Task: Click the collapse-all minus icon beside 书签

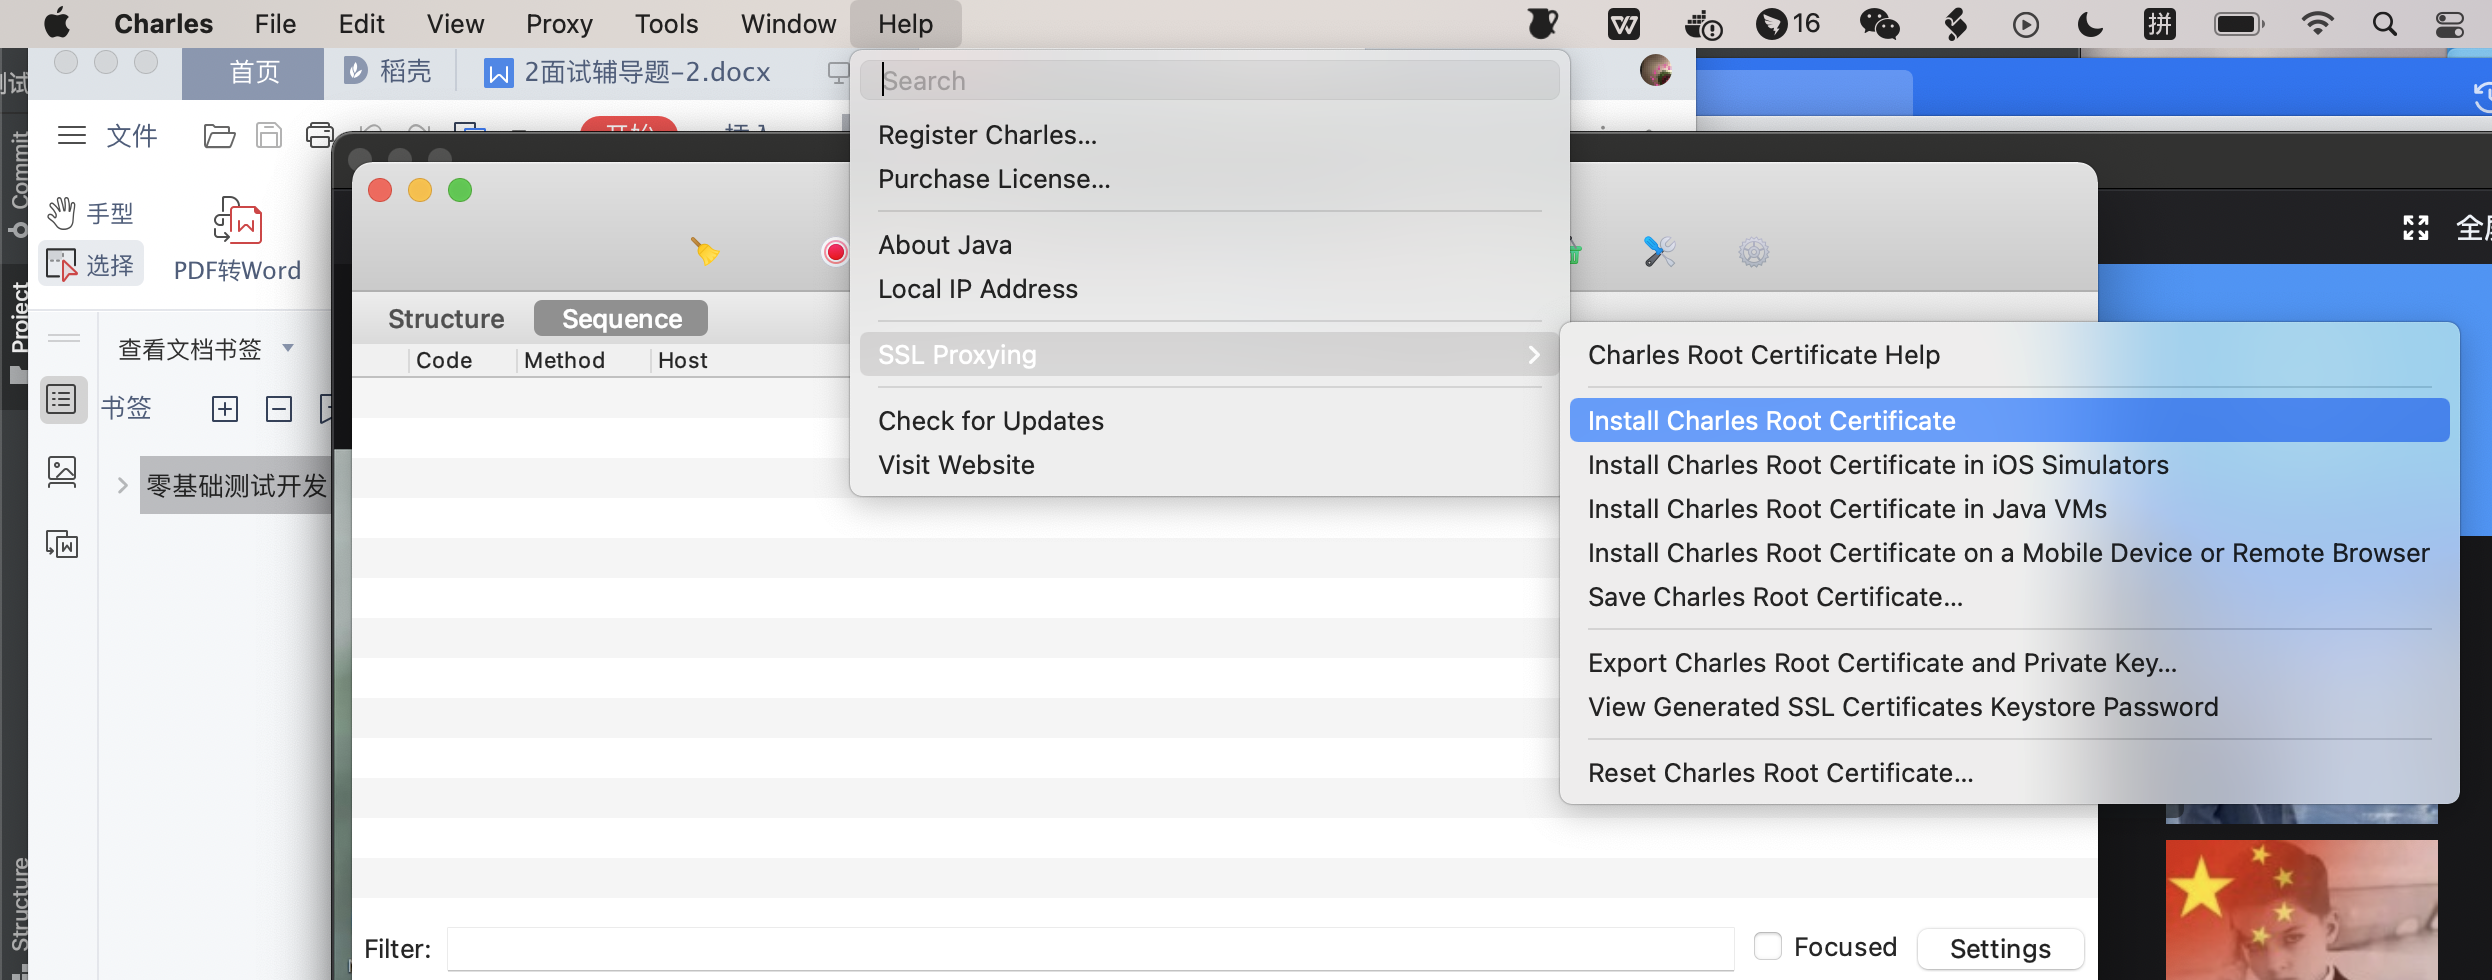Action: [279, 409]
